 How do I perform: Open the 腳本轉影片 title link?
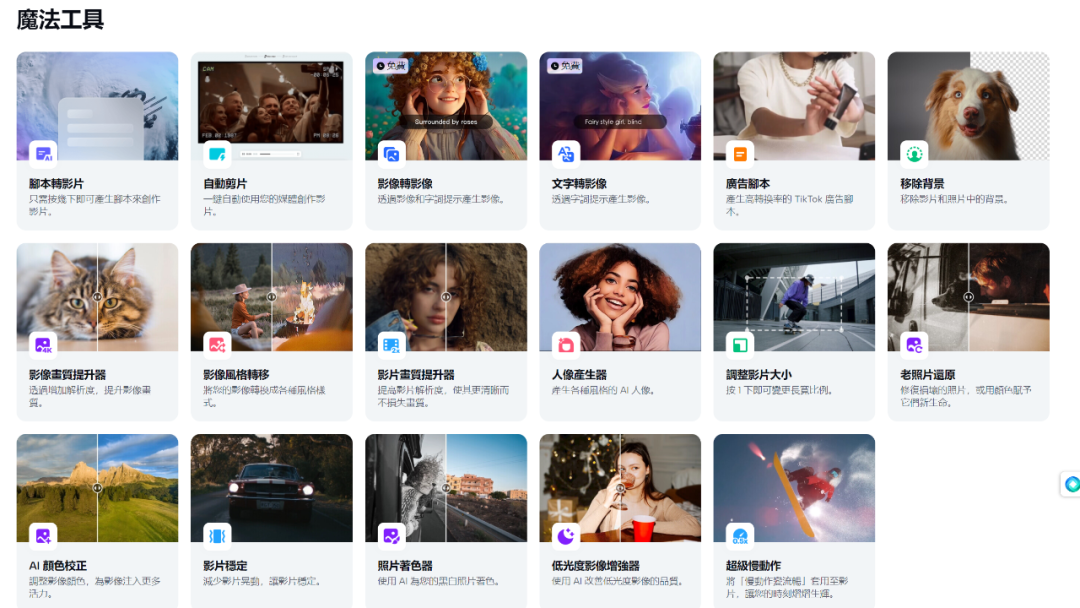click(56, 184)
